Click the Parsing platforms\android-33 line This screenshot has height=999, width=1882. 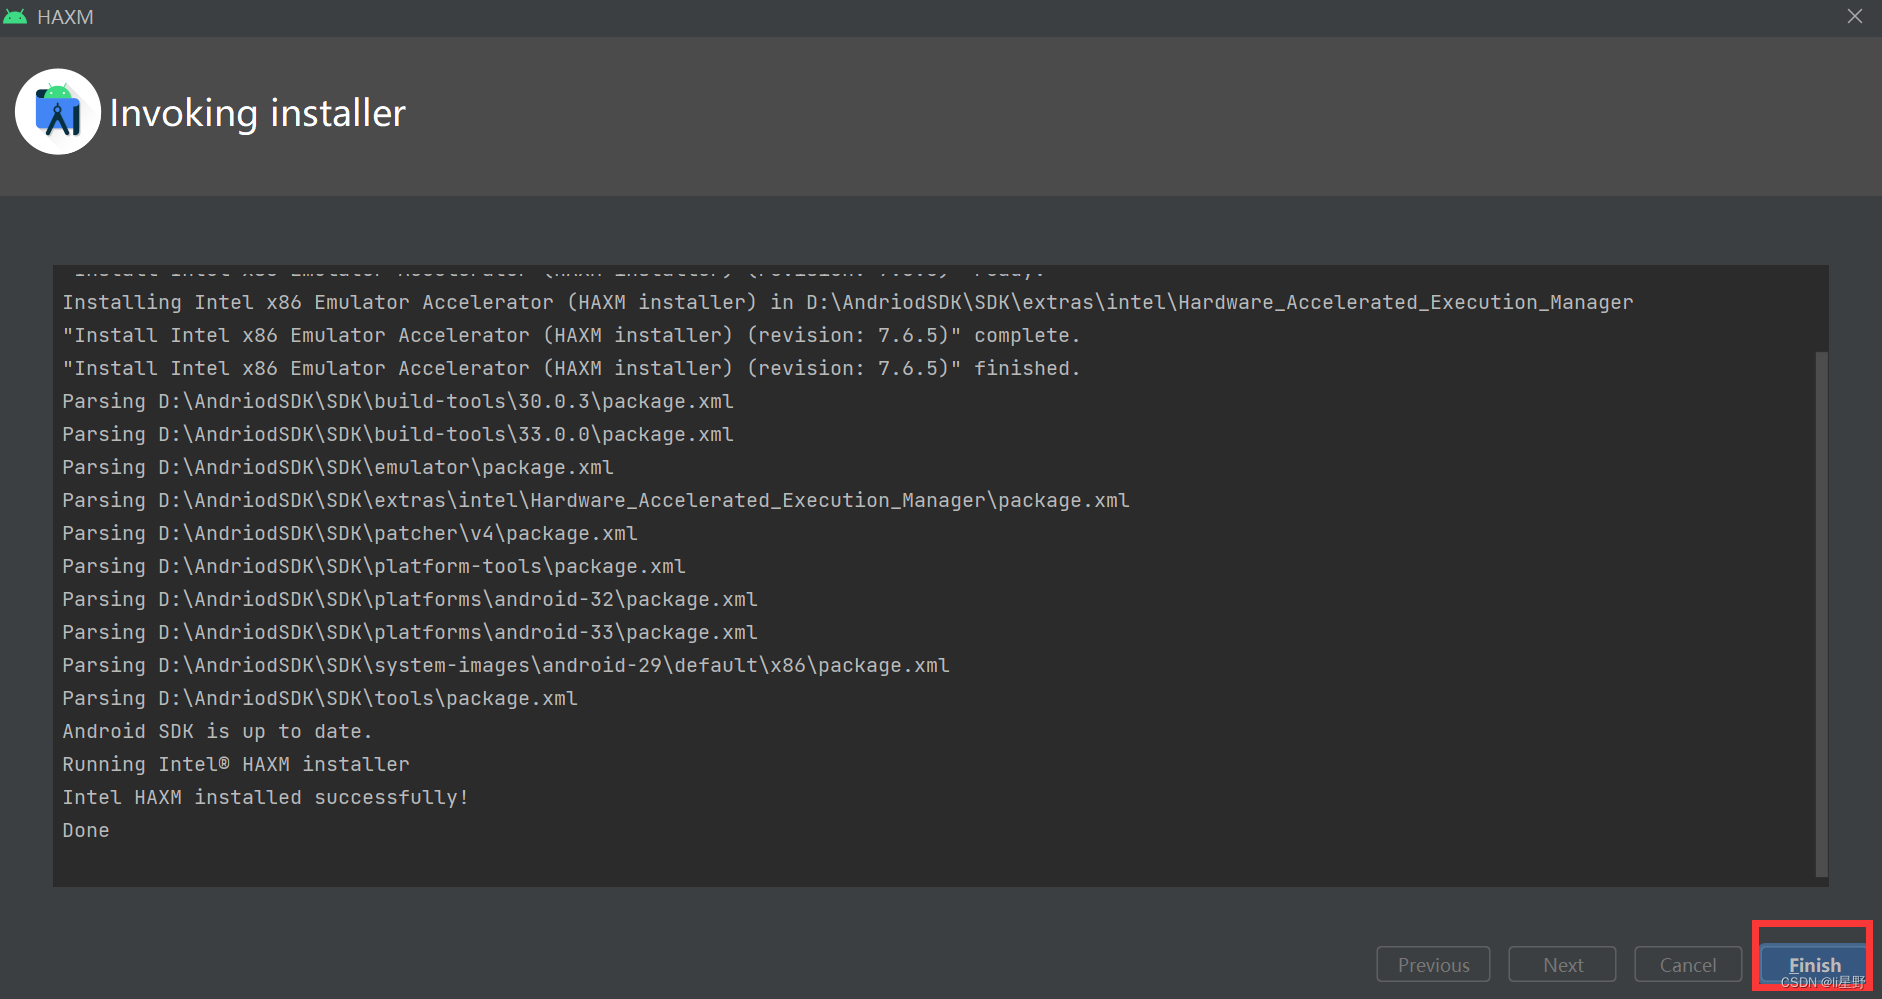coord(410,632)
